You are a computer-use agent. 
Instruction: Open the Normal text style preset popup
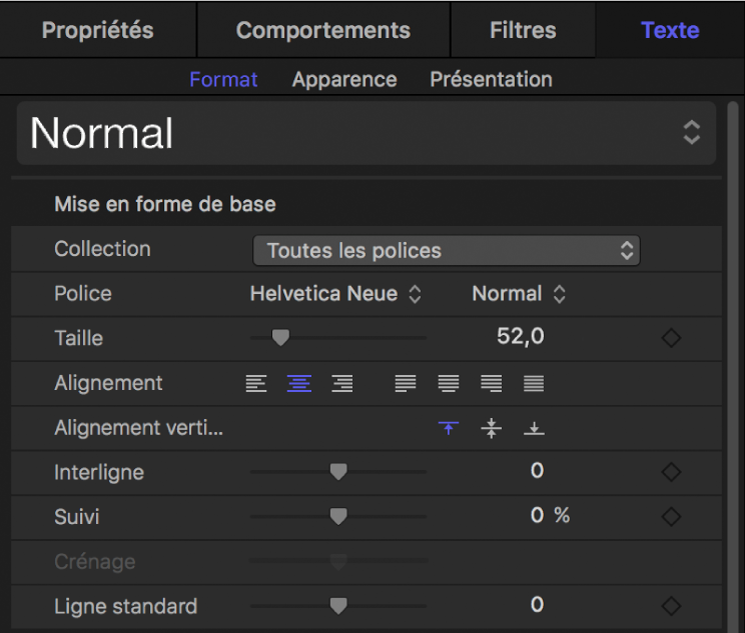pyautogui.click(x=366, y=134)
